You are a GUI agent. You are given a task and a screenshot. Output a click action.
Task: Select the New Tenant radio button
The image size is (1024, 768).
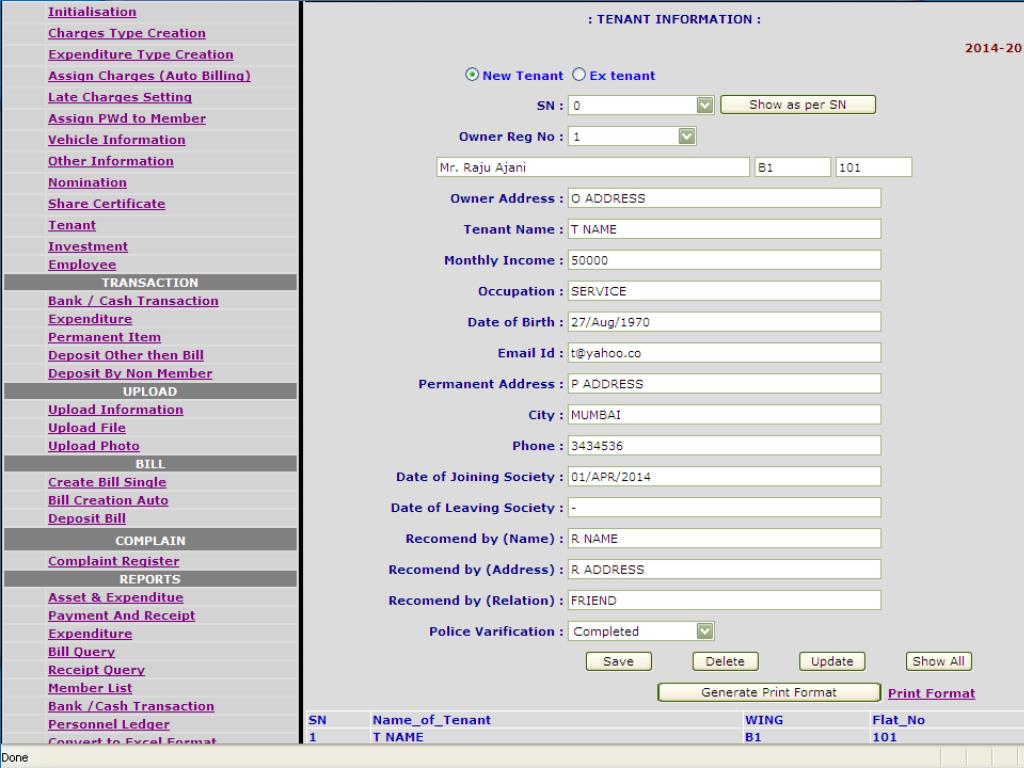click(472, 74)
